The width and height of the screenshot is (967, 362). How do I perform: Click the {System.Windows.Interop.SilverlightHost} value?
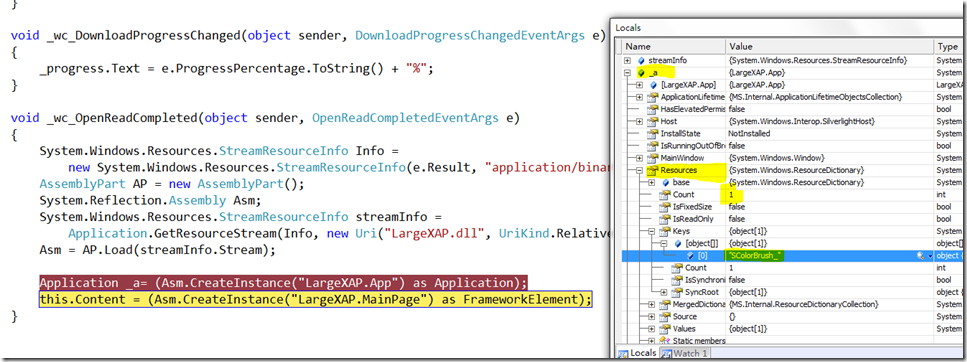pos(802,121)
